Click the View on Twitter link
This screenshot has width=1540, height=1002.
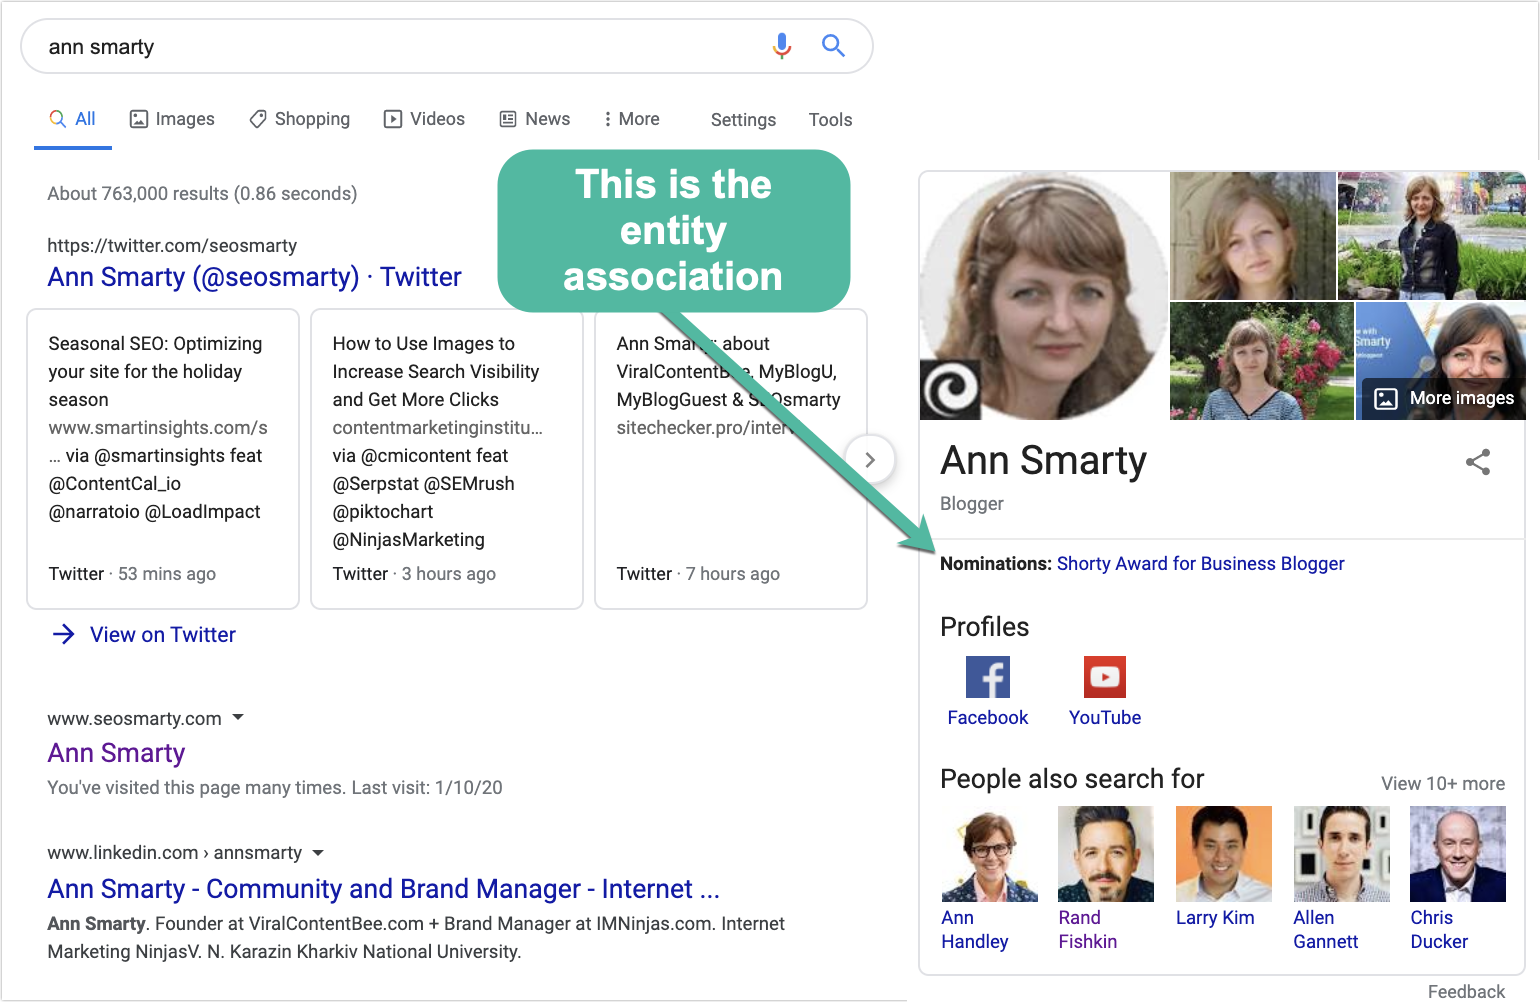[x=163, y=635]
